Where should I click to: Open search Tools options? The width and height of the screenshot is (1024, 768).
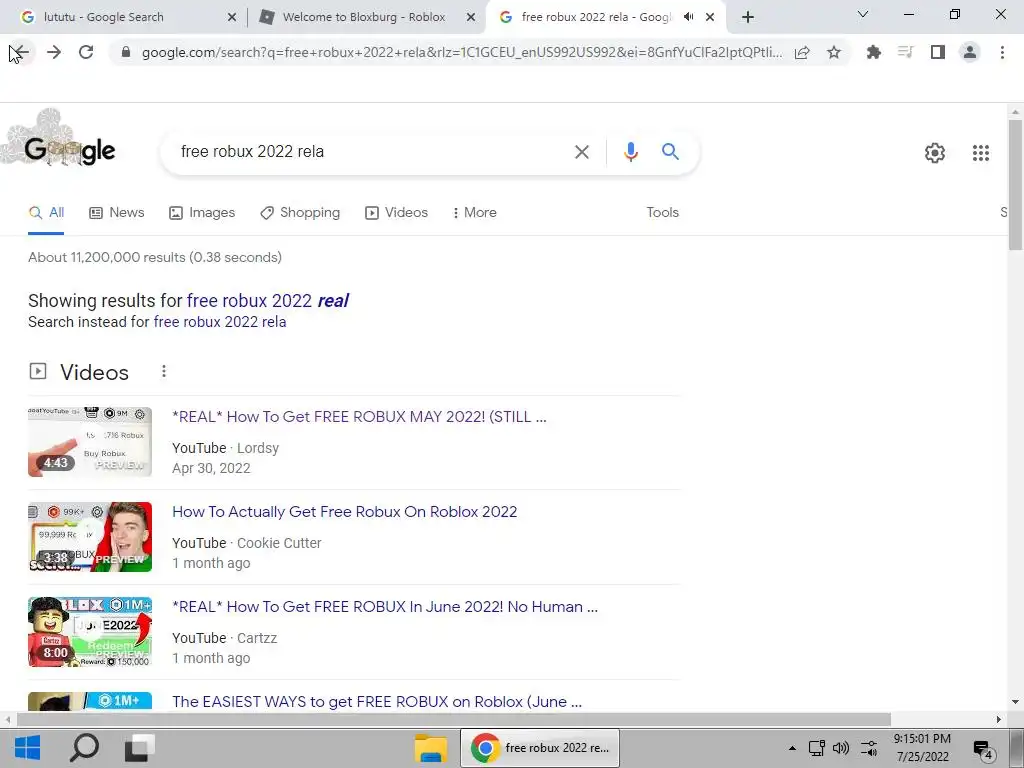(x=662, y=212)
